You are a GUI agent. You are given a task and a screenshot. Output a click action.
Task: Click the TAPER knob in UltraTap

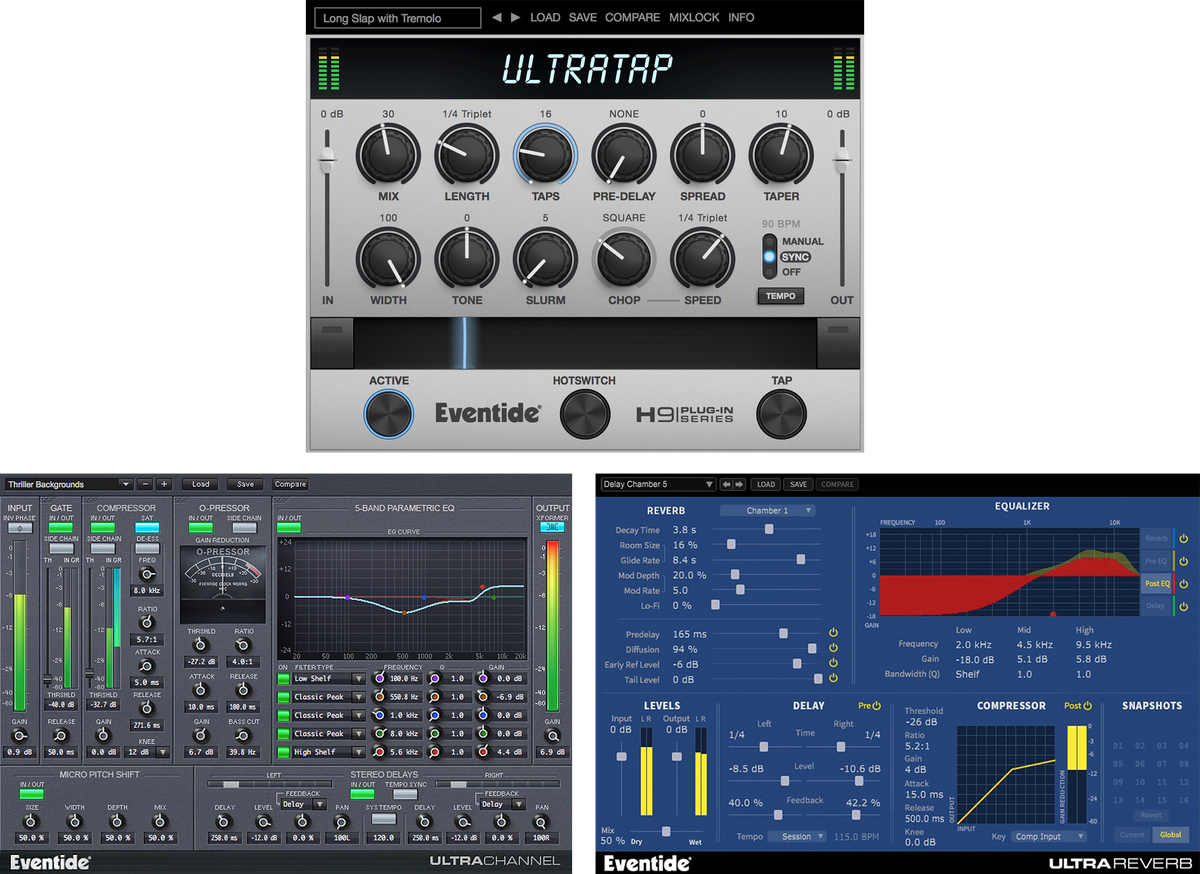coord(781,156)
